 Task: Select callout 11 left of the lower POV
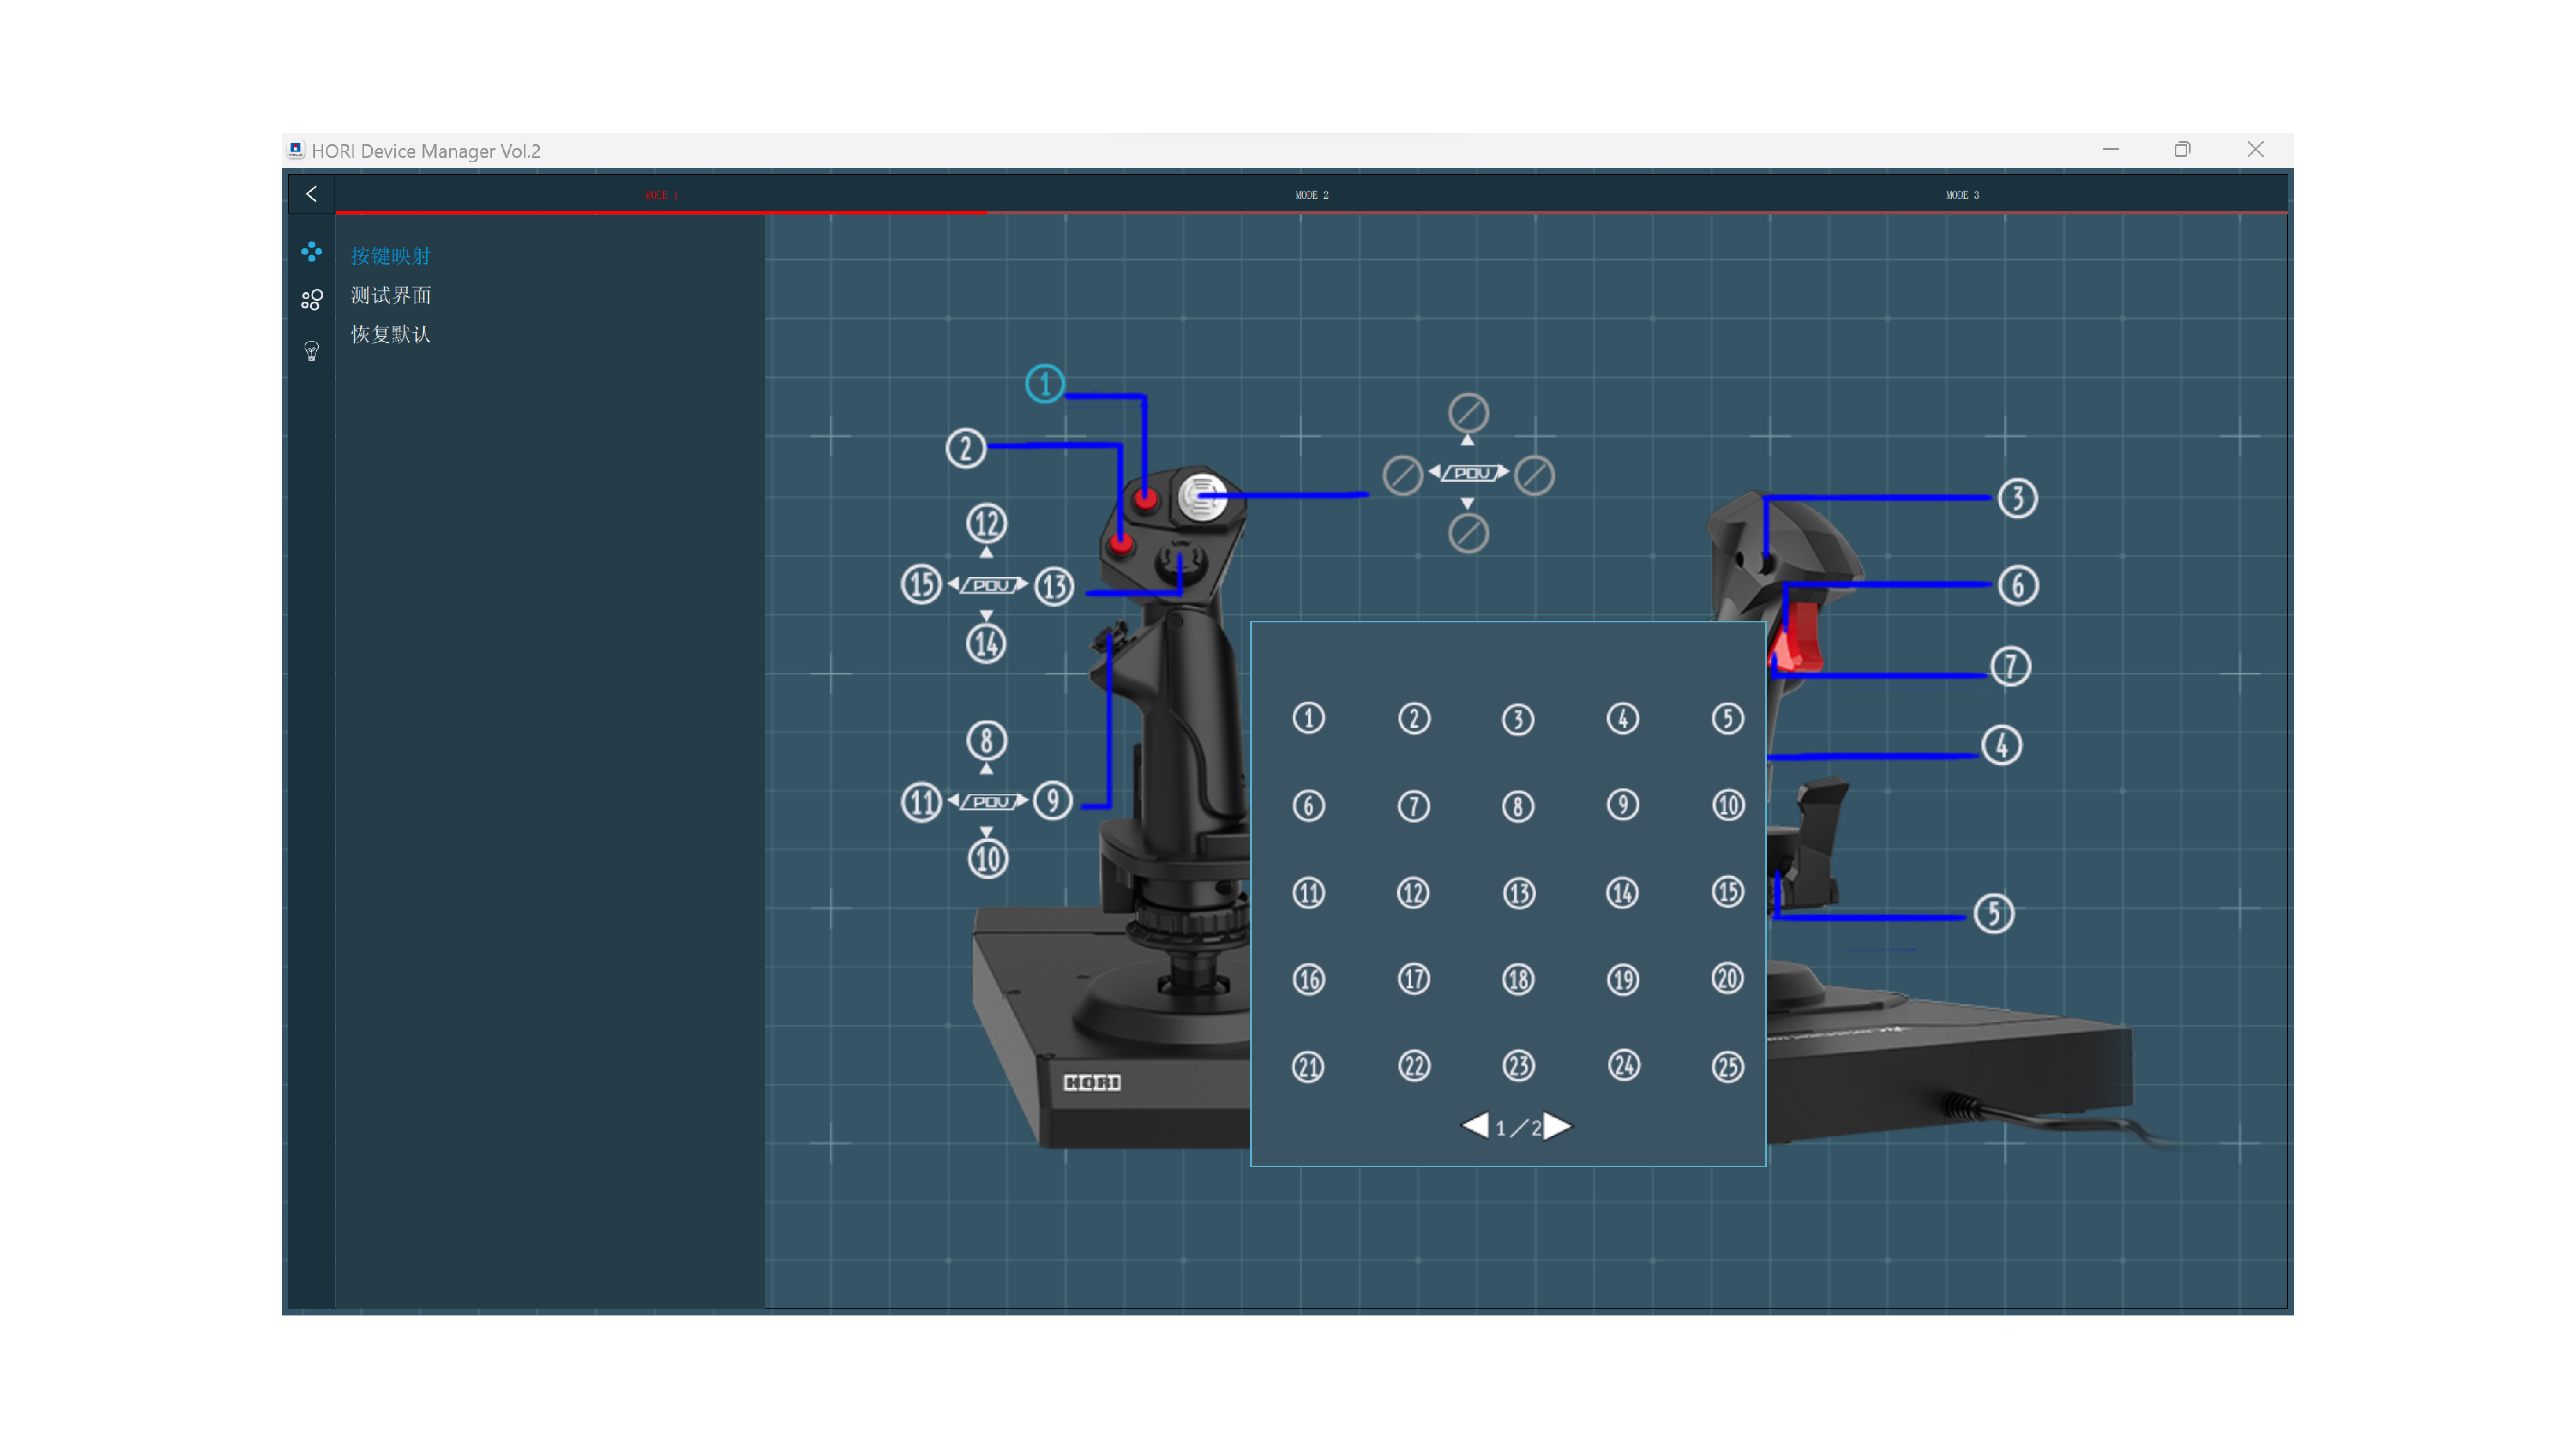(921, 802)
